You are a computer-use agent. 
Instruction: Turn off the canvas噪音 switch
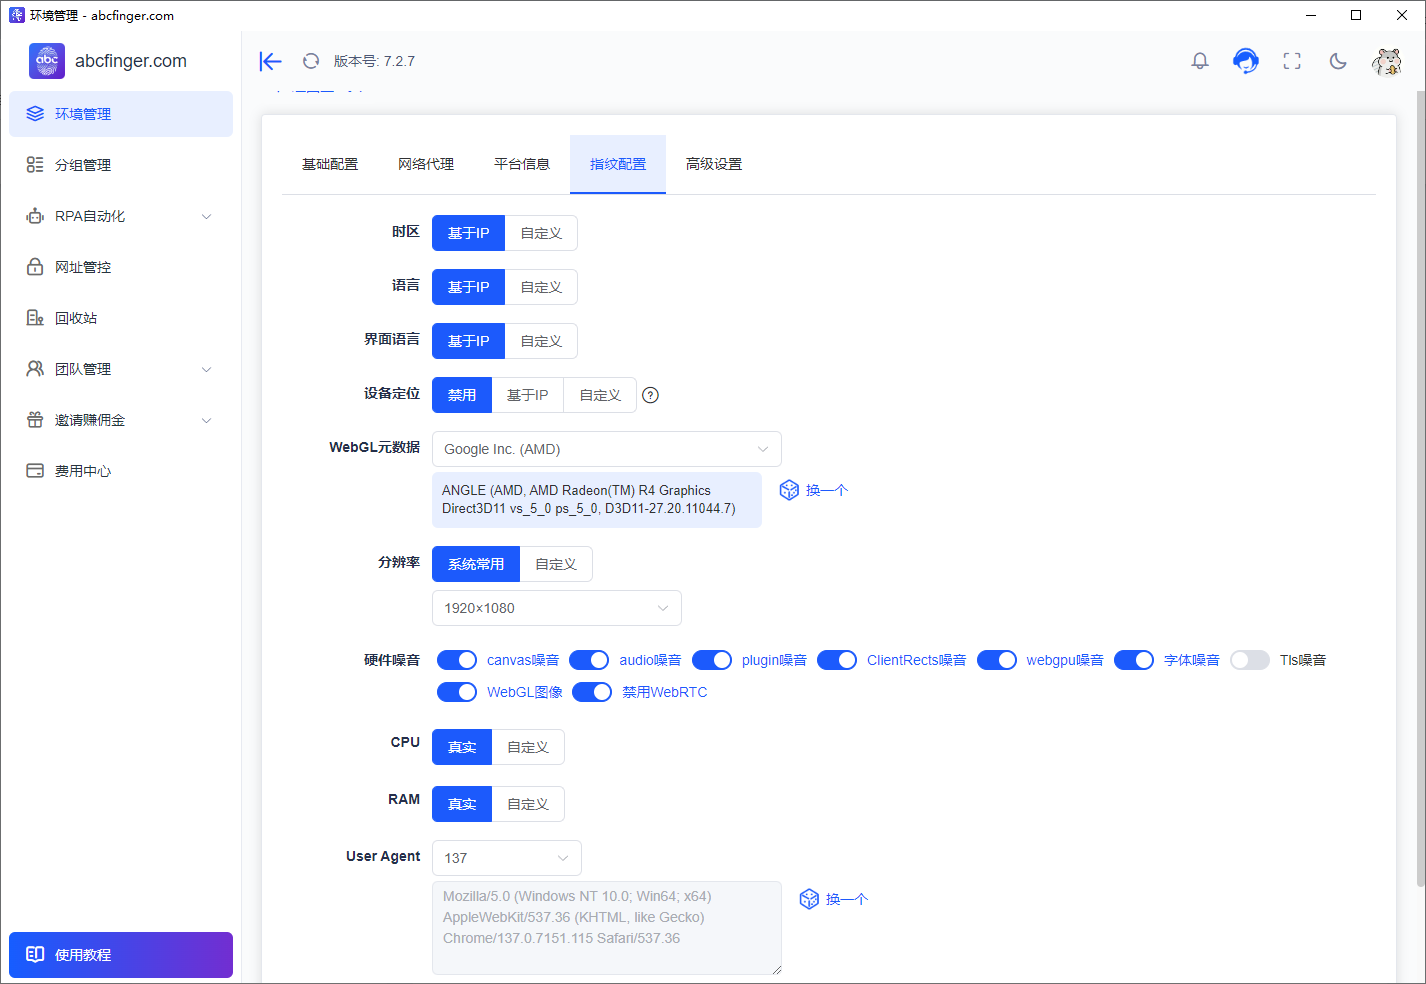tap(457, 660)
